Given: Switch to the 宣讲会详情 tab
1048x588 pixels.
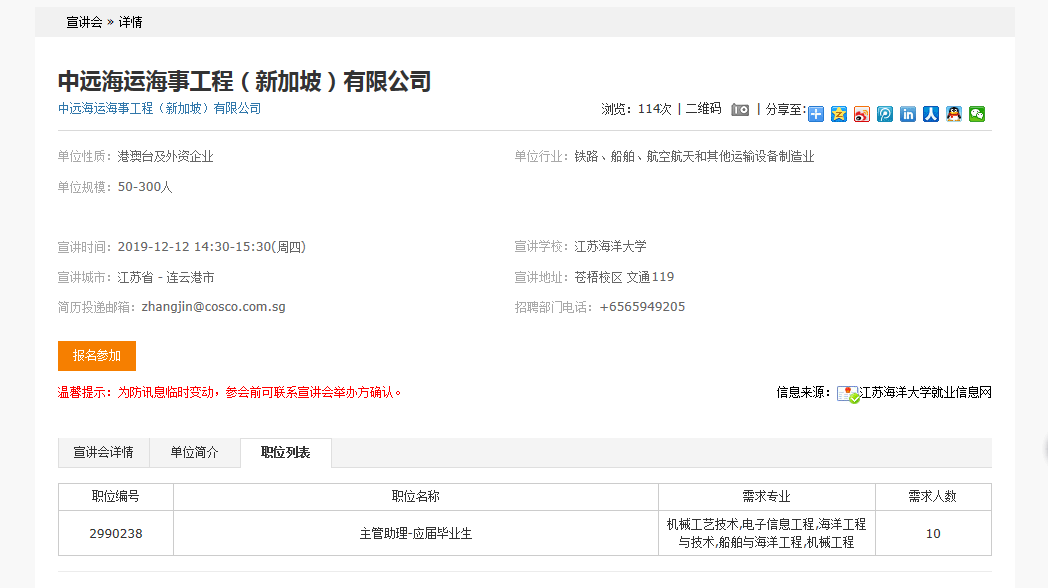Looking at the screenshot, I should (x=104, y=452).
